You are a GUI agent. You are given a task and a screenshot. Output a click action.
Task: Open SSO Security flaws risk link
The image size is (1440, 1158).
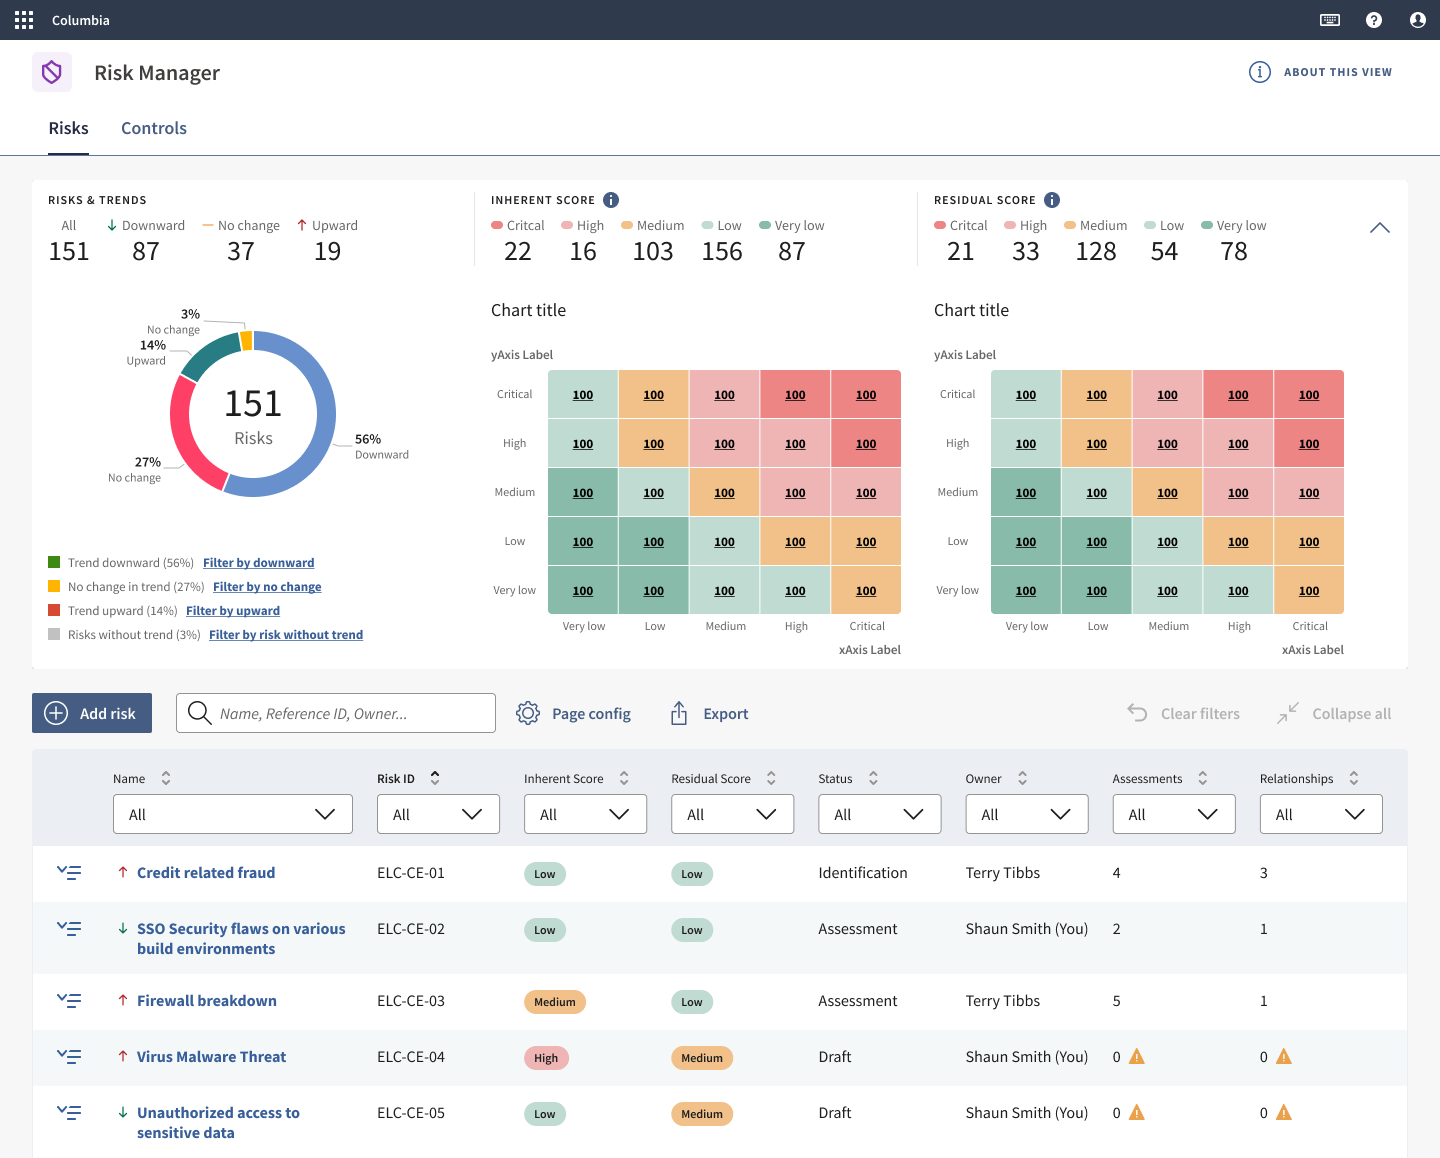click(x=241, y=939)
